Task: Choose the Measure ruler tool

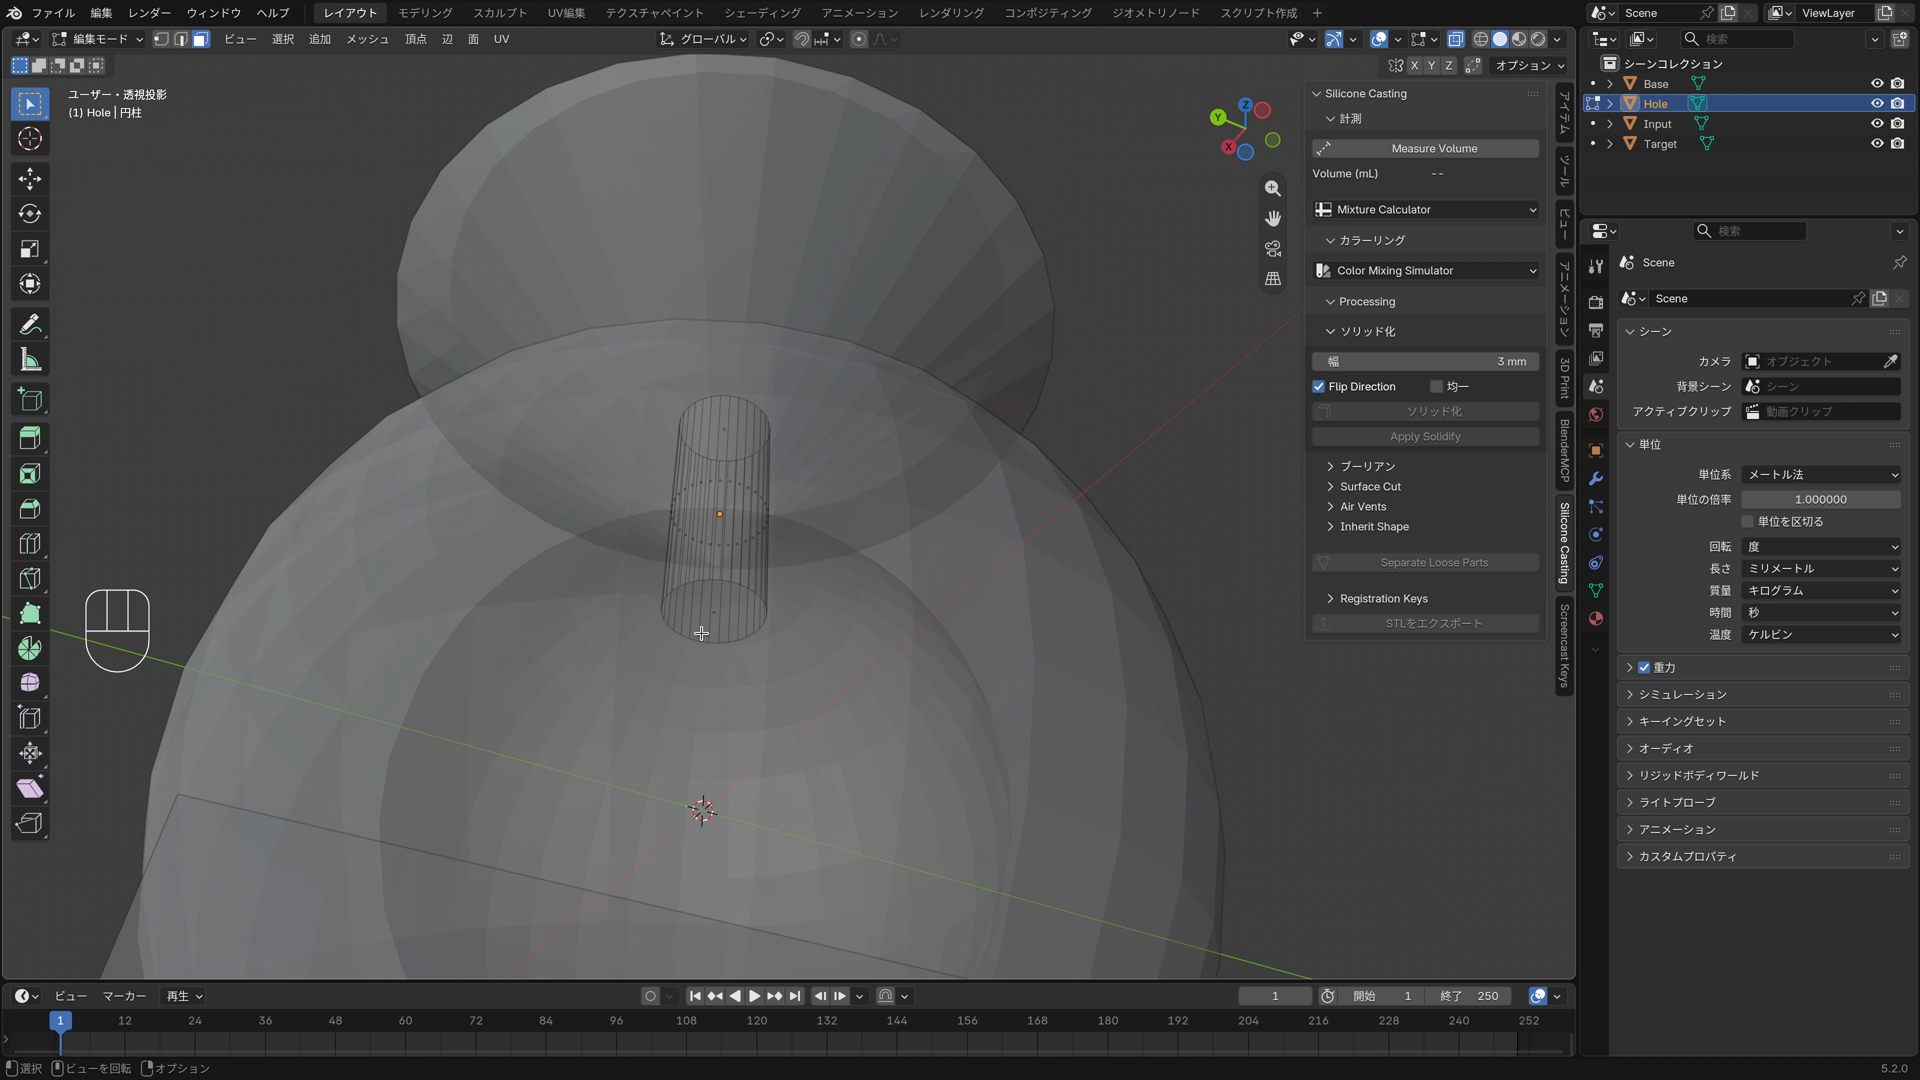Action: pyautogui.click(x=30, y=360)
